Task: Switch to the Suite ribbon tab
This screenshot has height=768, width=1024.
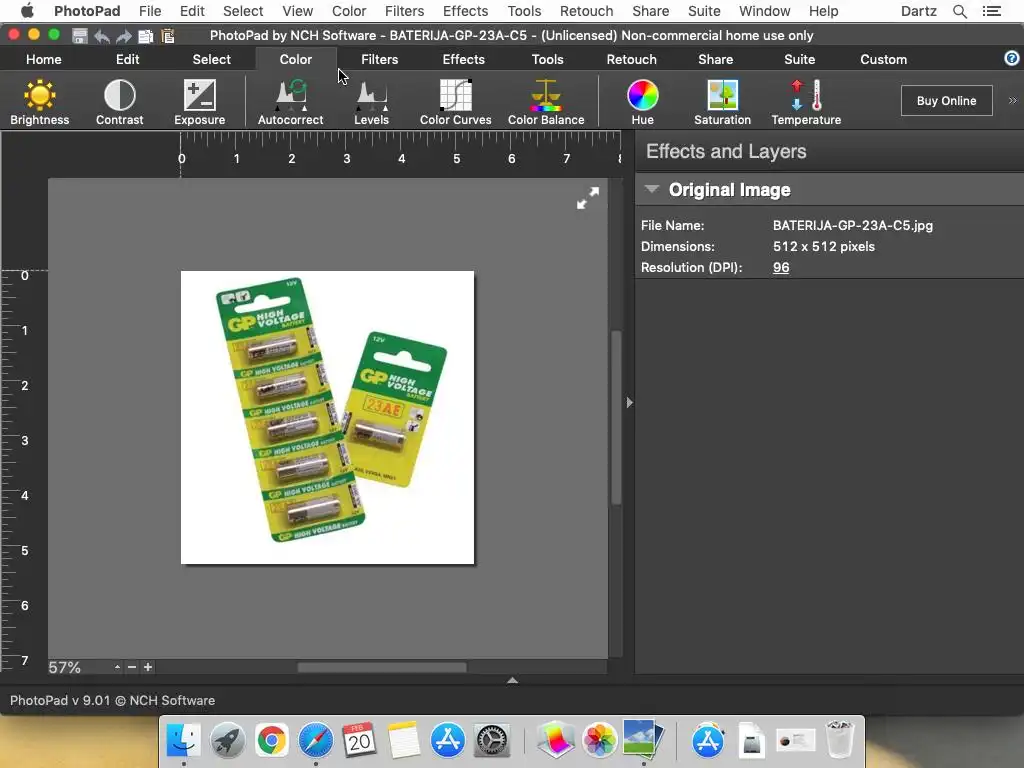Action: (799, 59)
